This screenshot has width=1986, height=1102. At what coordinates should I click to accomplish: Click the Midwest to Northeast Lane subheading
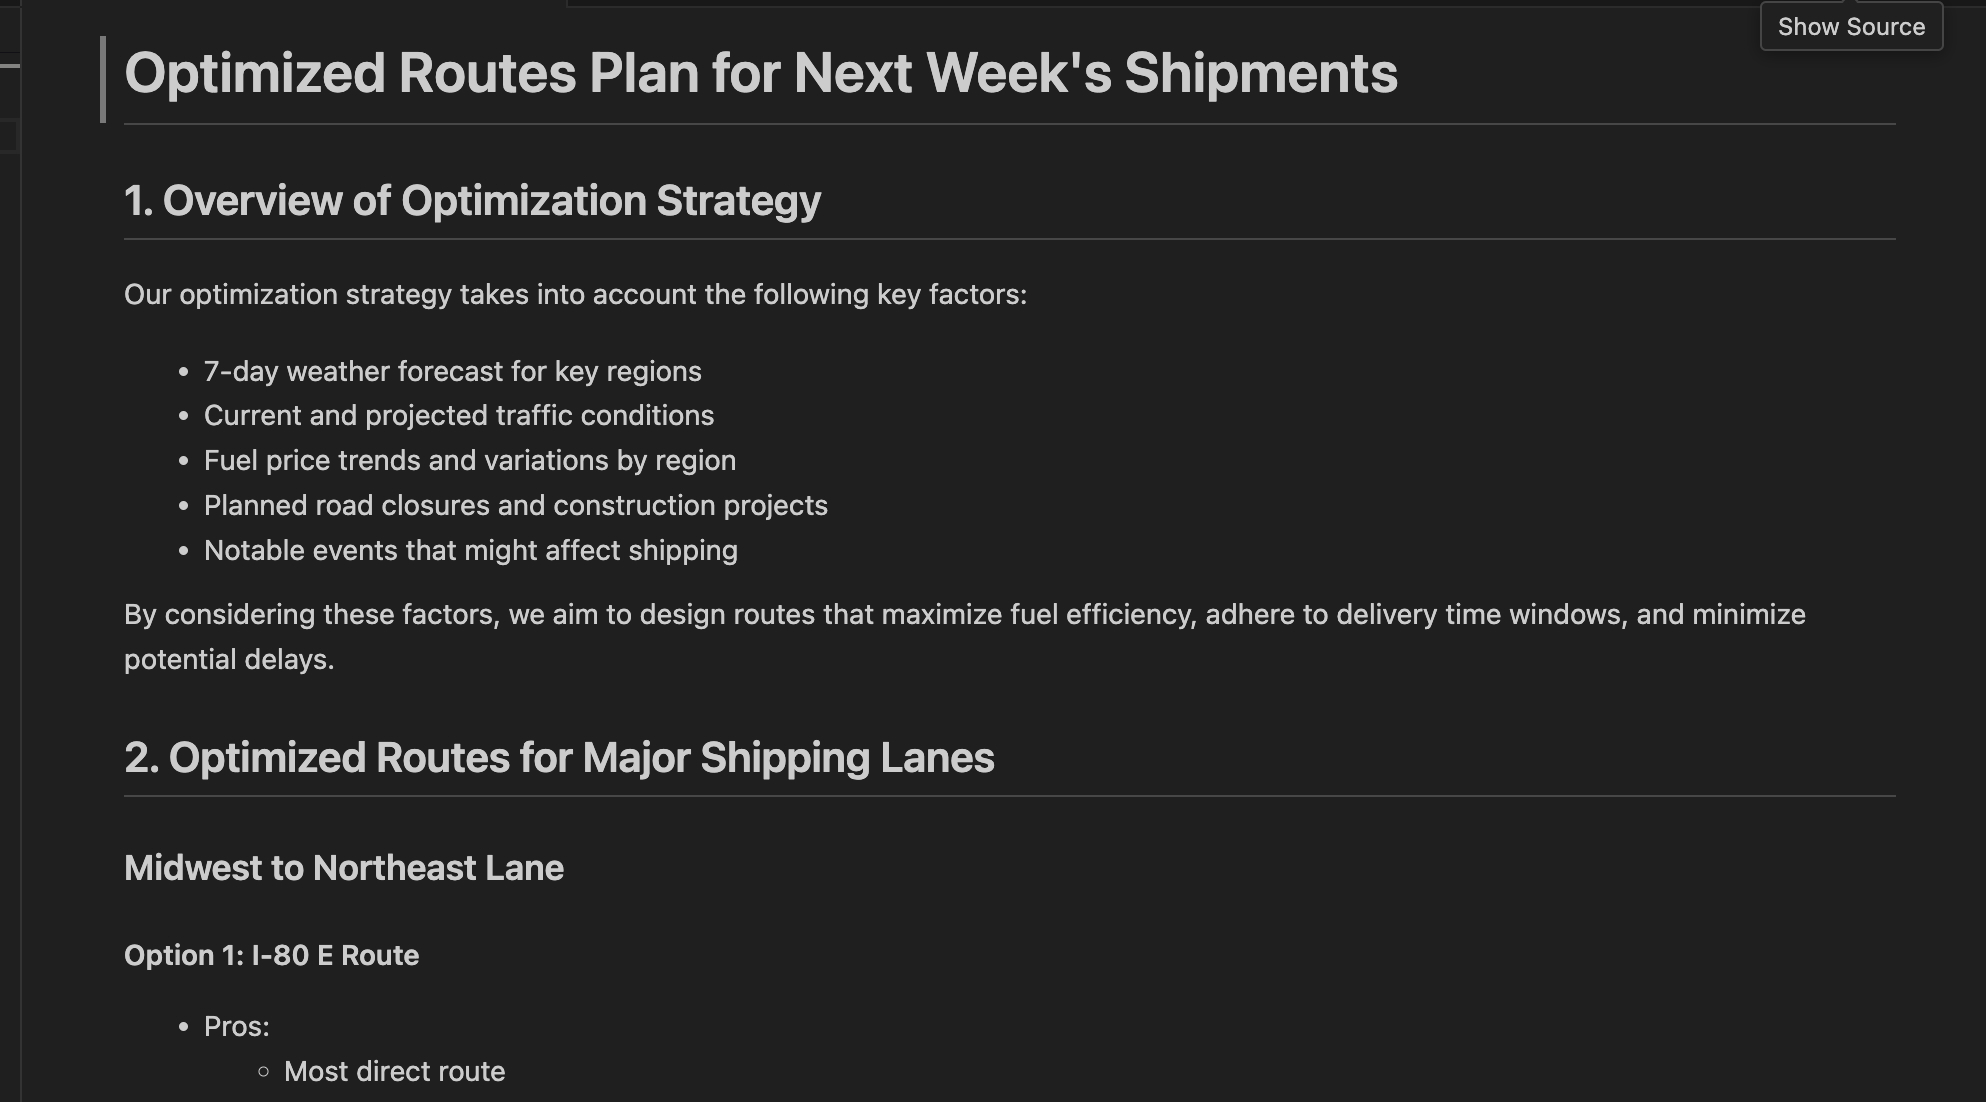[344, 868]
